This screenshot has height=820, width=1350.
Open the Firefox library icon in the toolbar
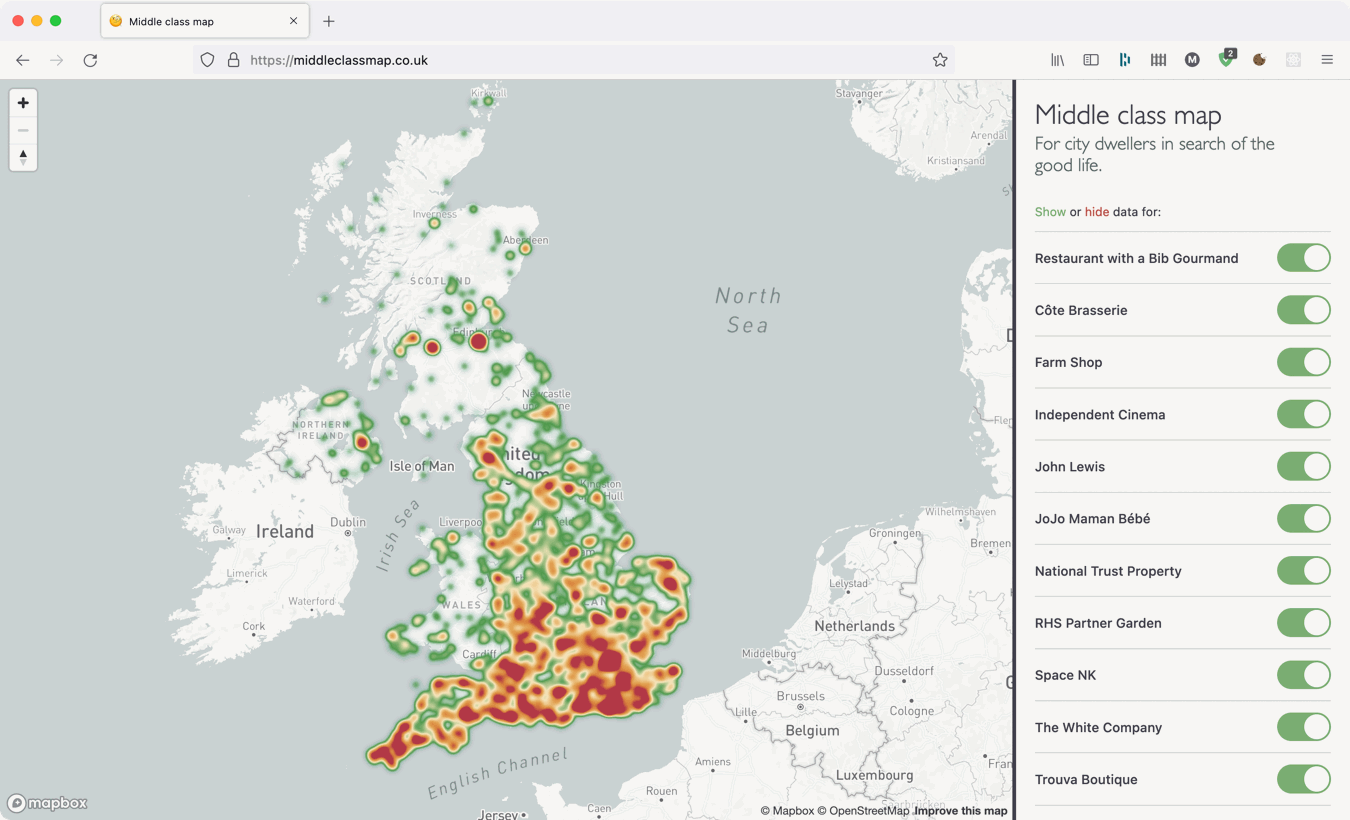pos(1057,60)
